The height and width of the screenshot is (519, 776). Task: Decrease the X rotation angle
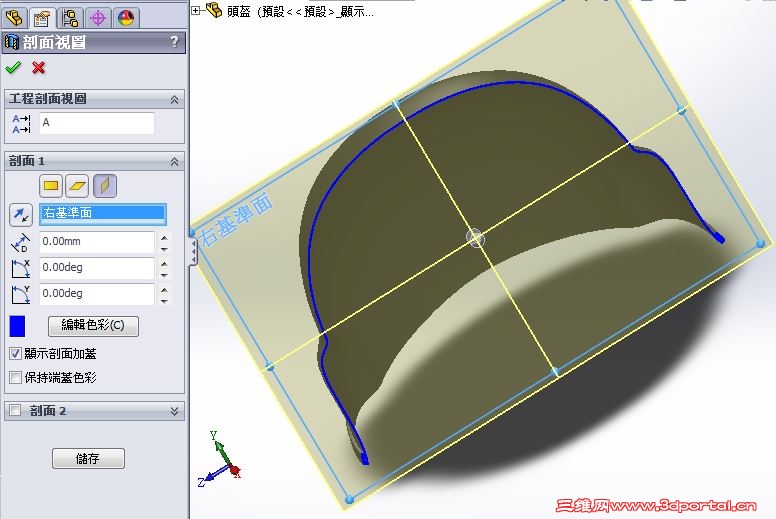[x=164, y=274]
